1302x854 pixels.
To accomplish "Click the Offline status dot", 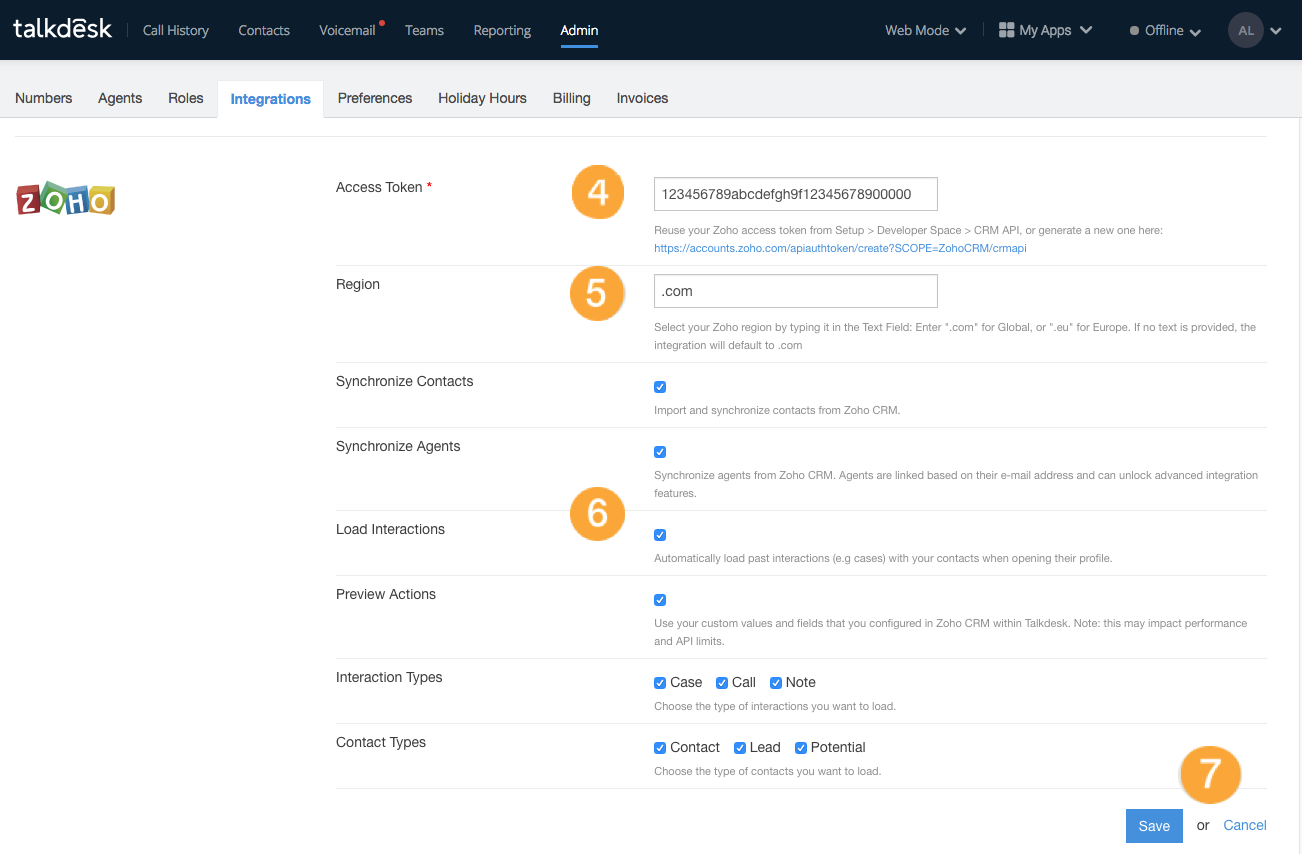I will pos(1134,31).
